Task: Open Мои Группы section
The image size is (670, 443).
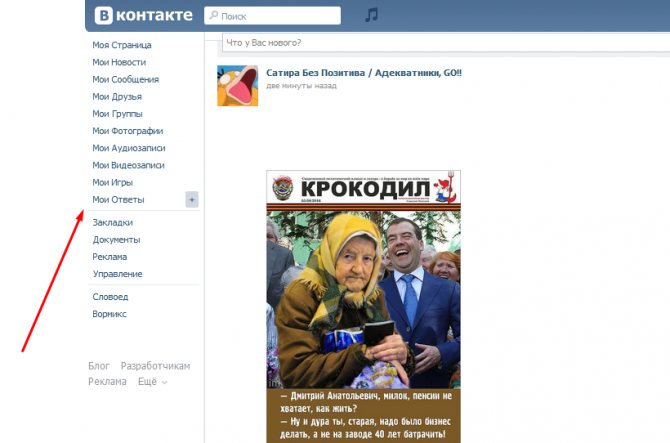Action: pyautogui.click(x=117, y=114)
